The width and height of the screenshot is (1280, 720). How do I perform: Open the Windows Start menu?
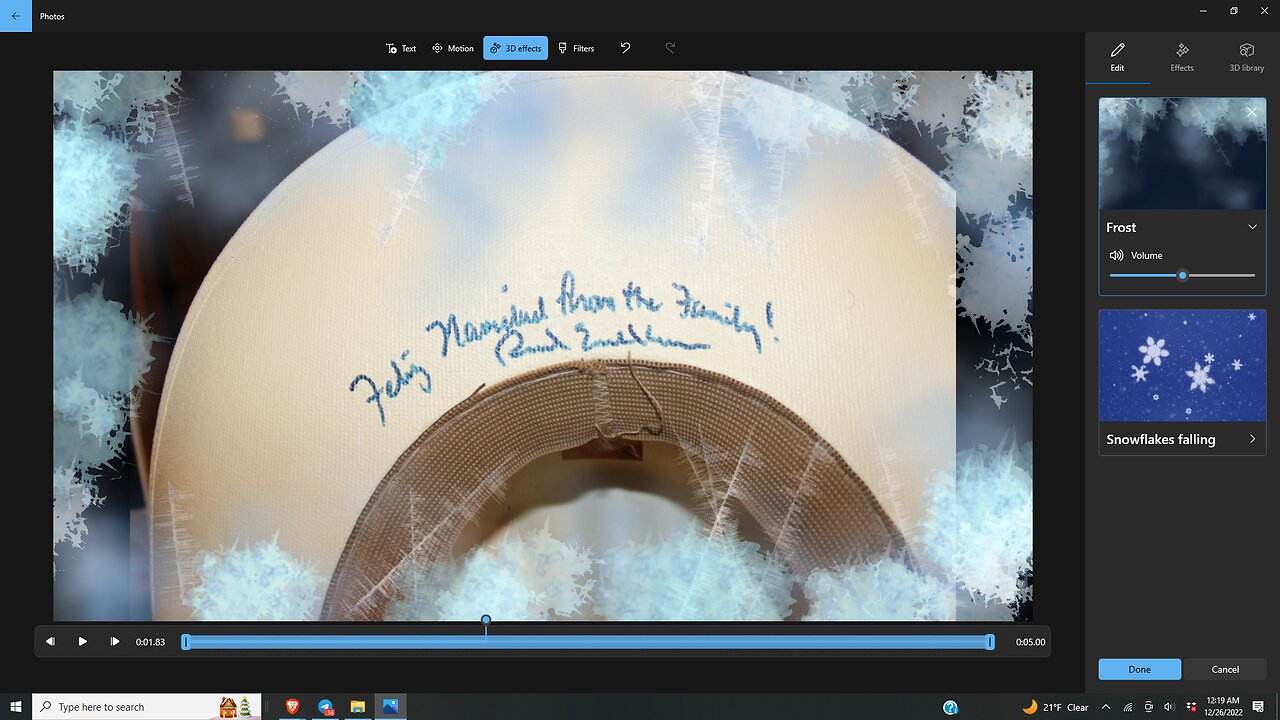click(x=16, y=707)
